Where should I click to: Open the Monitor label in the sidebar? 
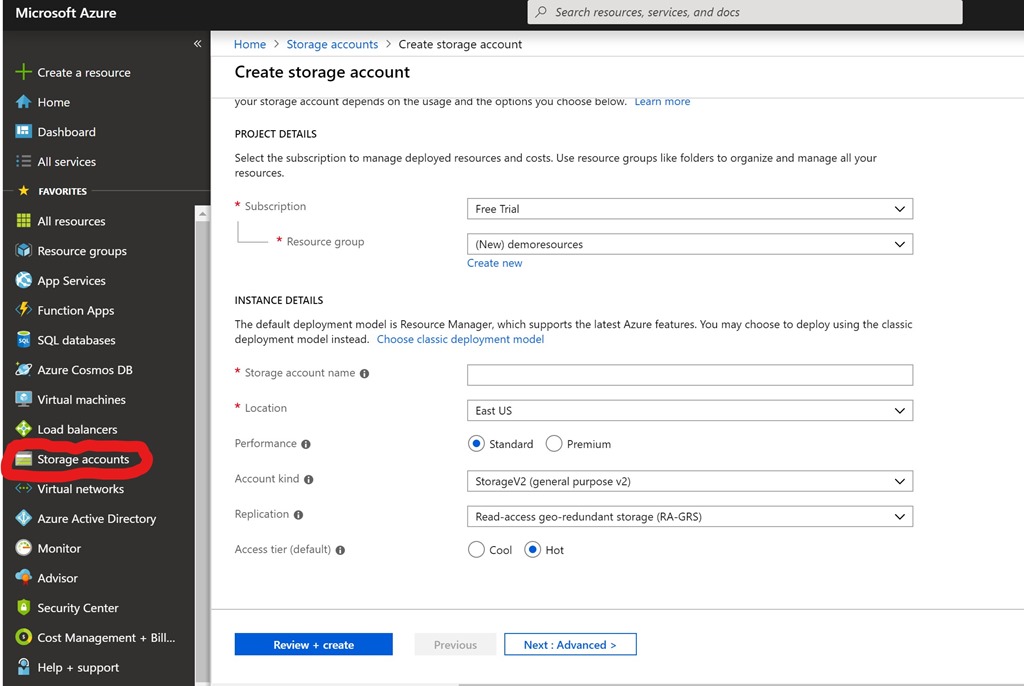point(59,548)
